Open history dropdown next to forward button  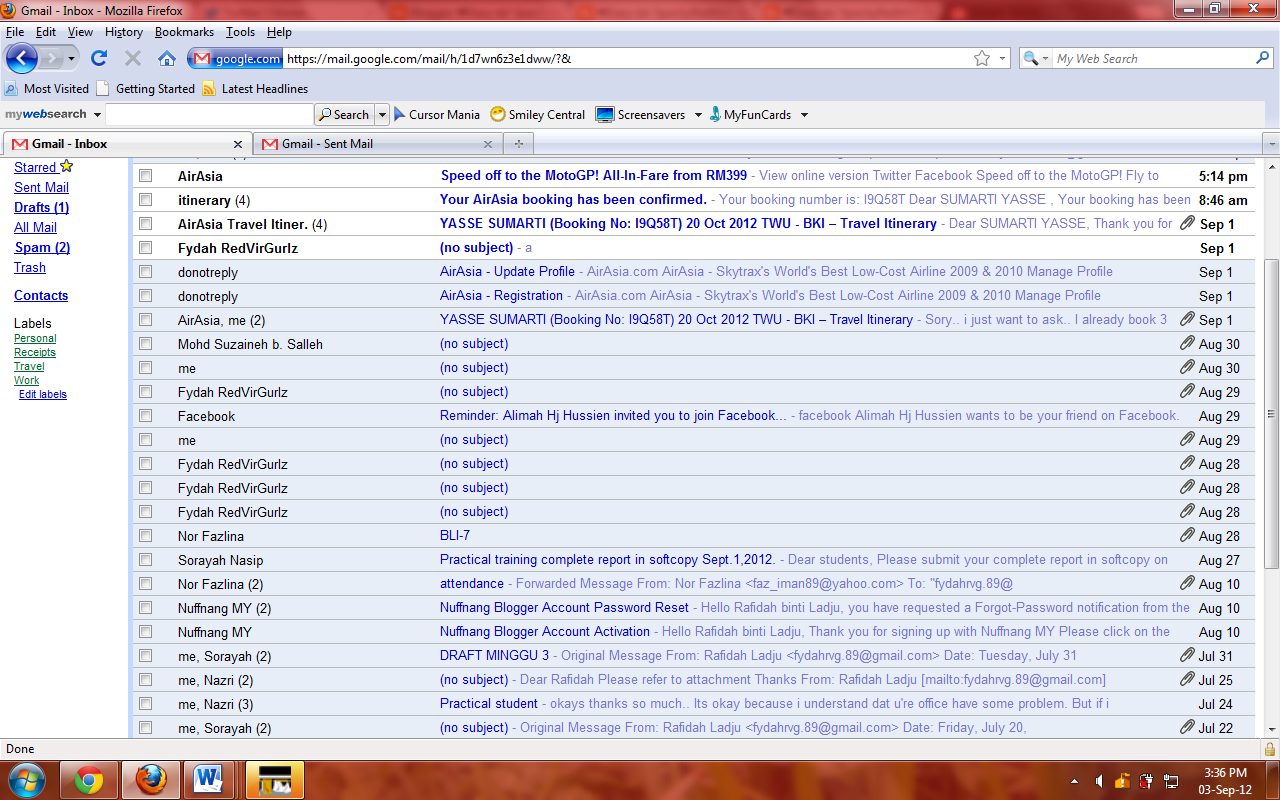point(72,58)
